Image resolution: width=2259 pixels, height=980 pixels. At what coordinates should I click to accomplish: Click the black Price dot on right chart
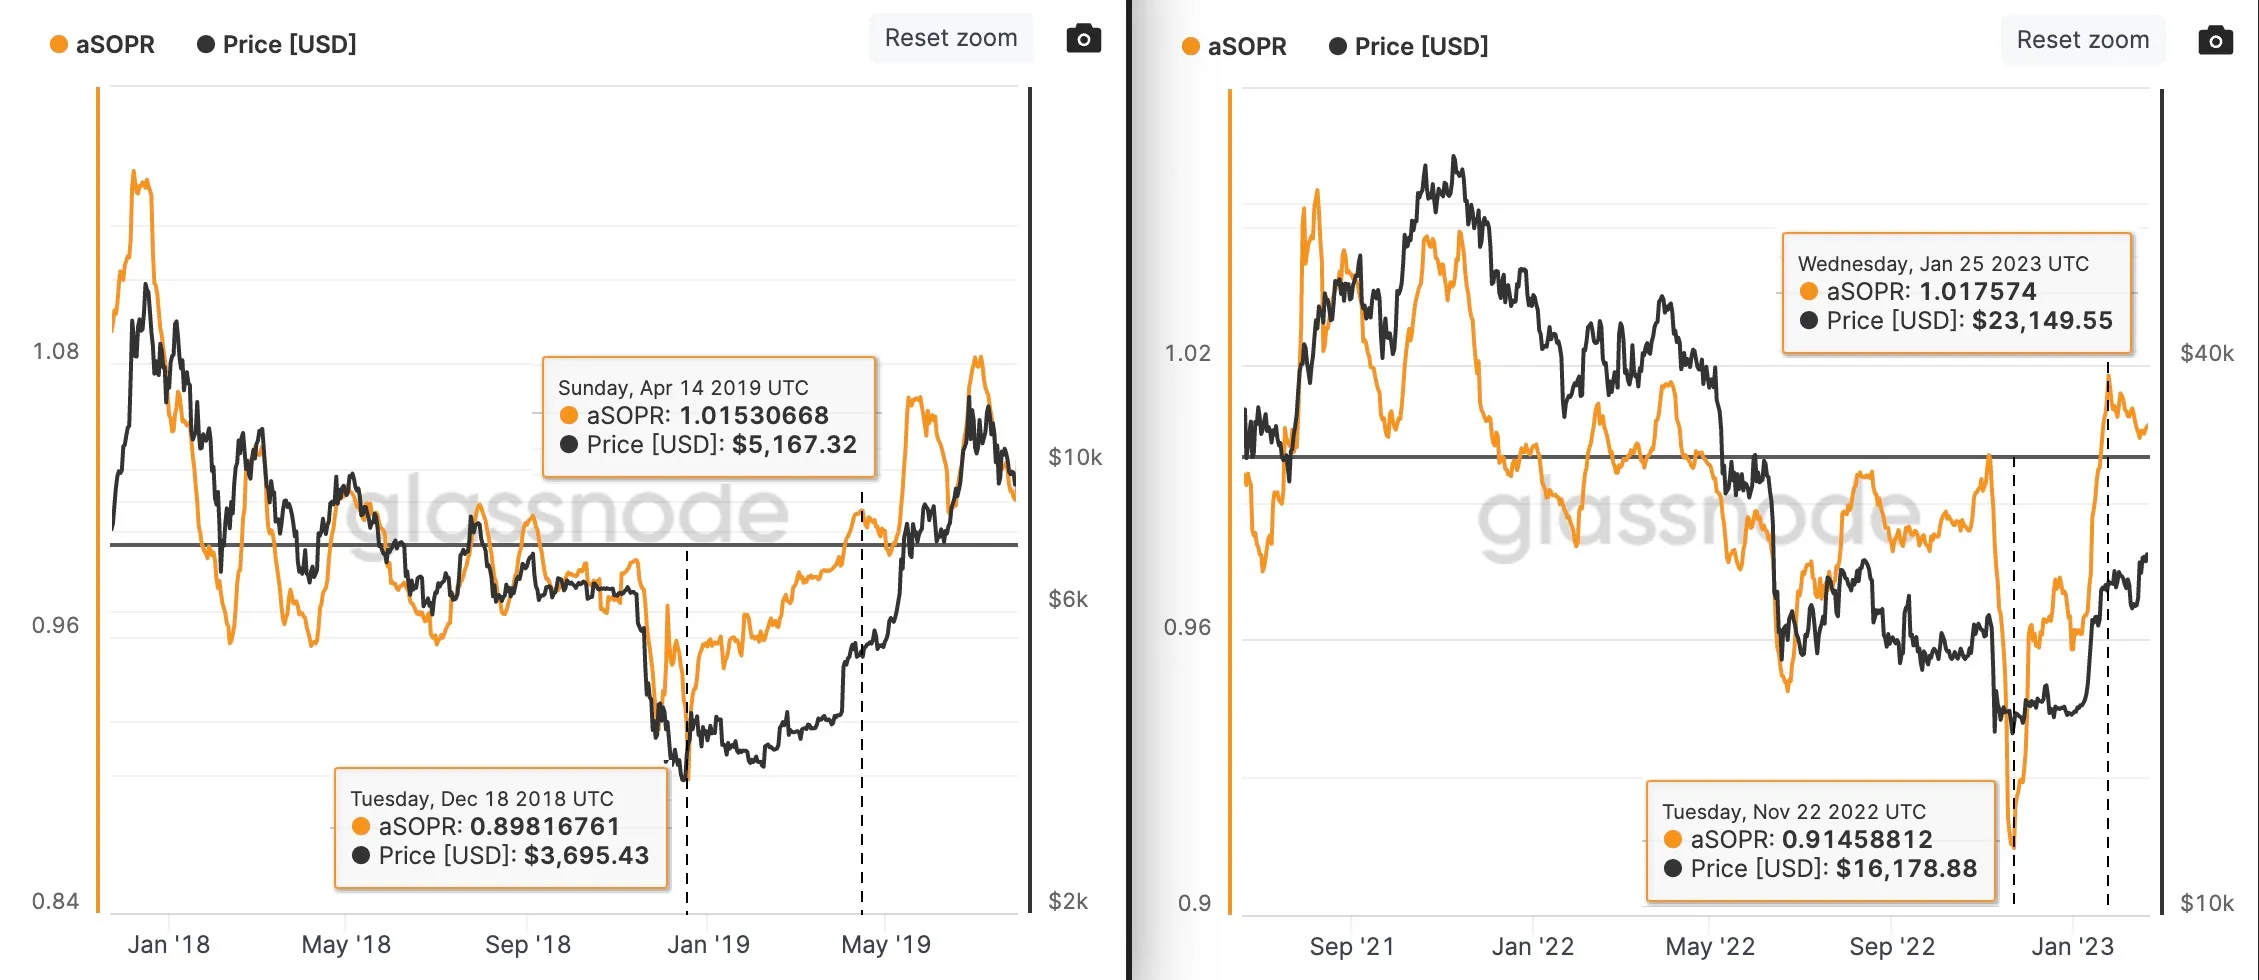(1337, 46)
